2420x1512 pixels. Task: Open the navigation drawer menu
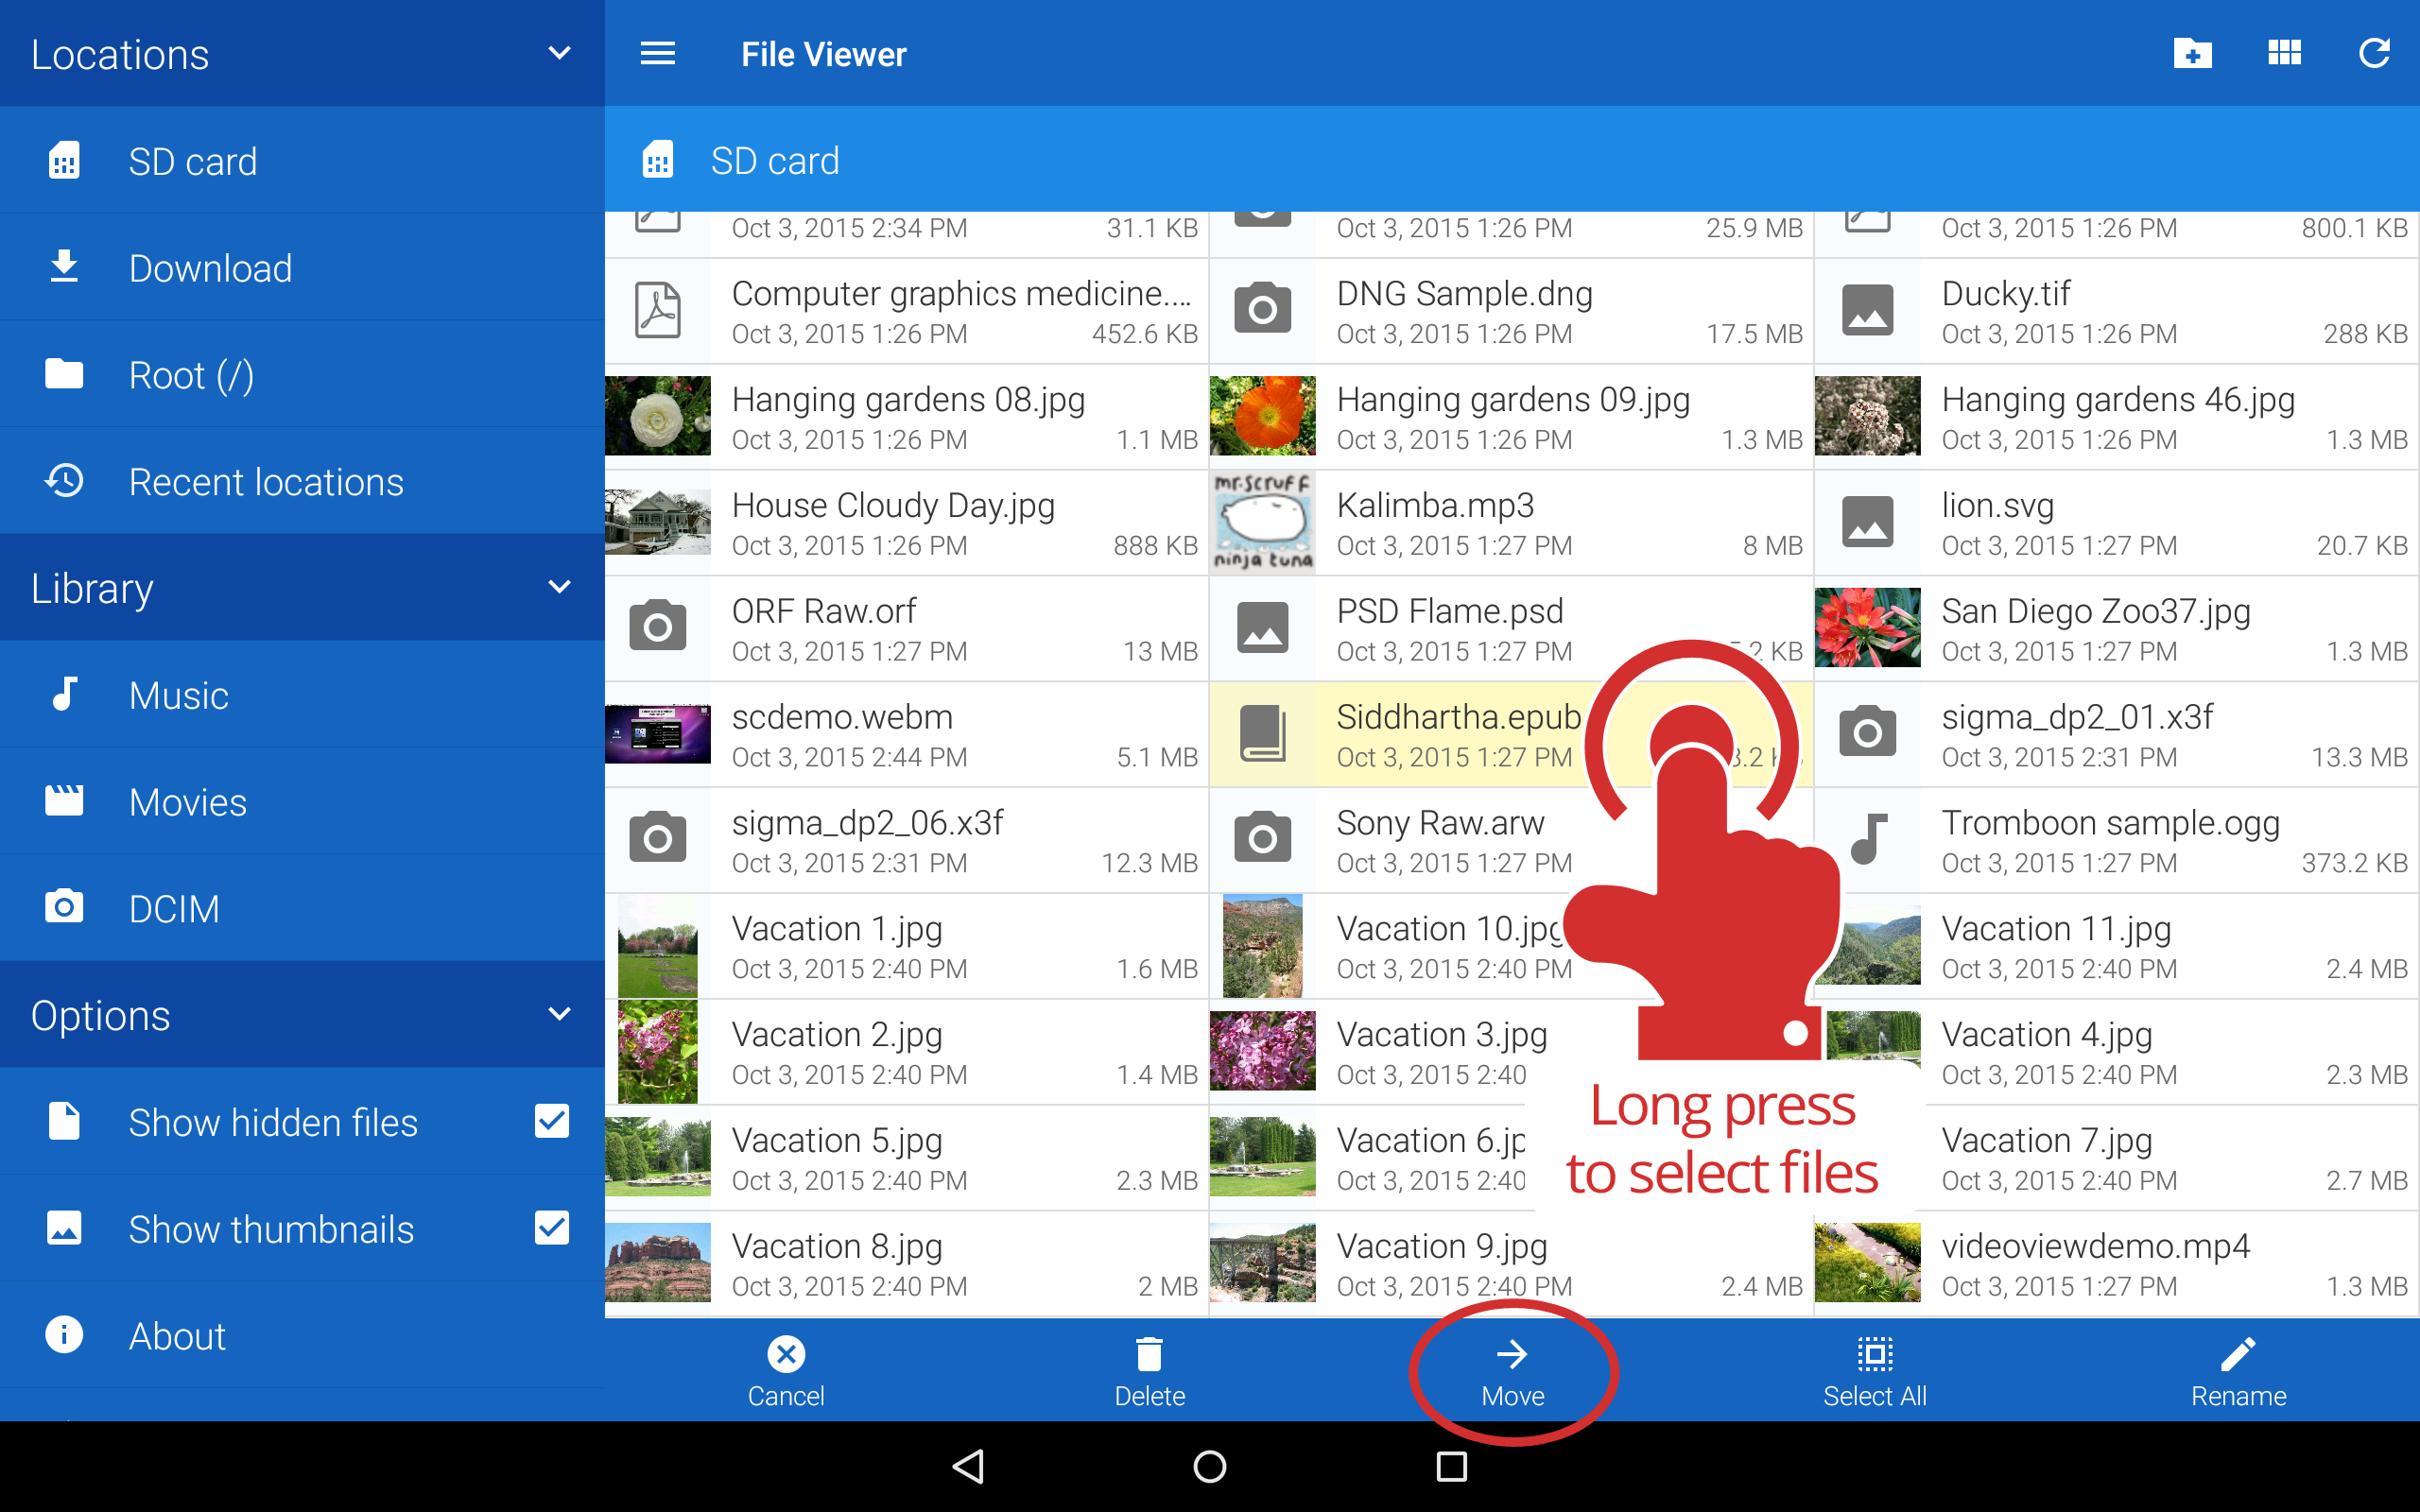point(658,54)
